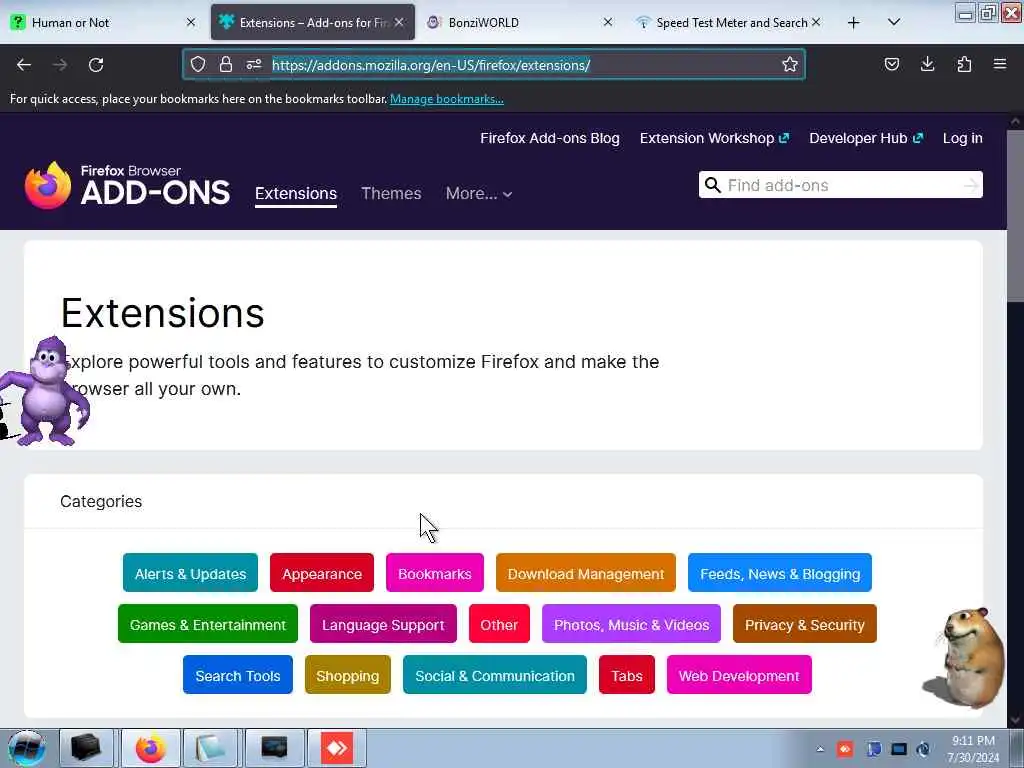Open the Language Support category
Viewport: 1024px width, 768px height.
383,624
